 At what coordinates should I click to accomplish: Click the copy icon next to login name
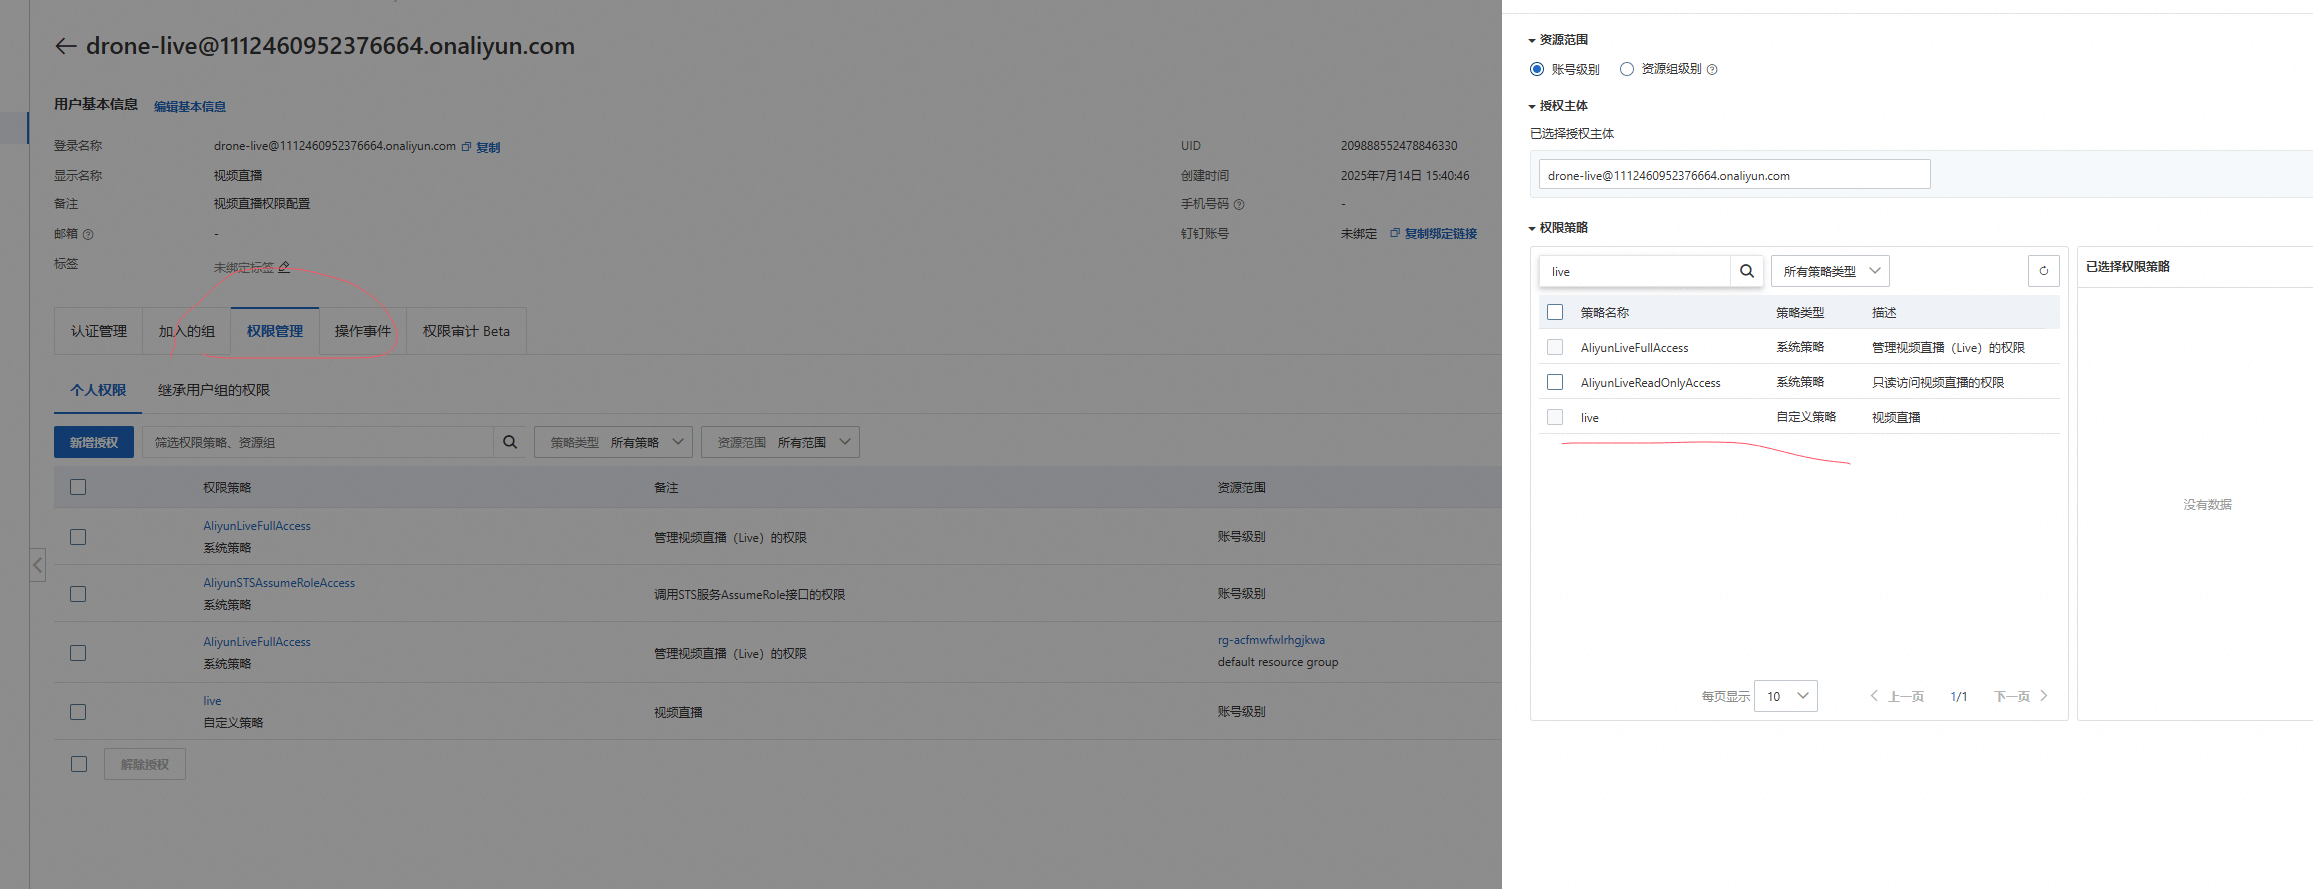pyautogui.click(x=466, y=147)
